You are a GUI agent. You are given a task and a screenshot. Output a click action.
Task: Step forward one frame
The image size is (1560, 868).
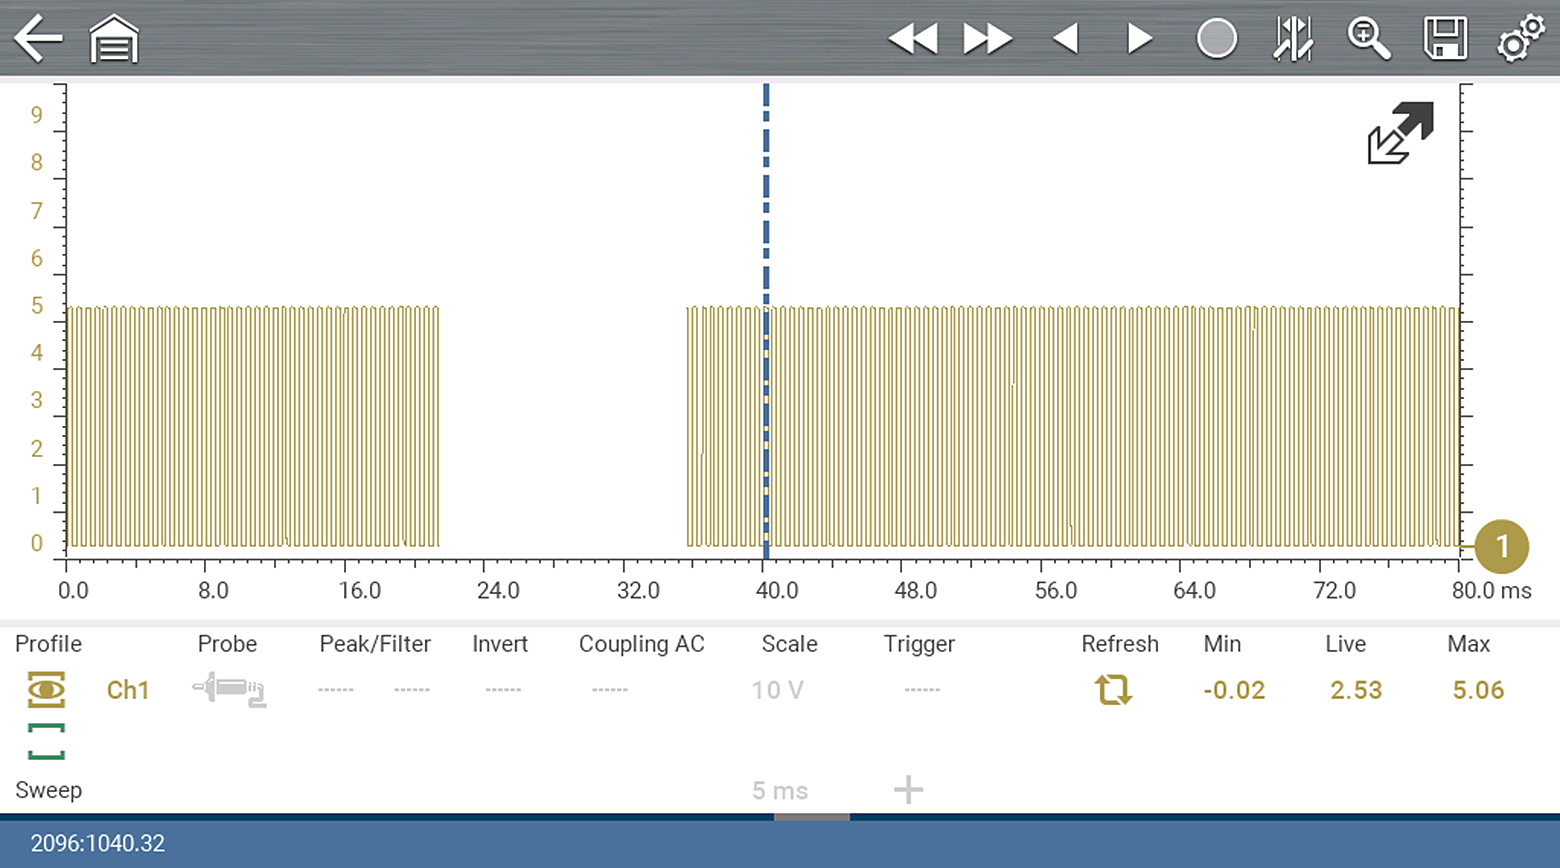[x=1139, y=39]
